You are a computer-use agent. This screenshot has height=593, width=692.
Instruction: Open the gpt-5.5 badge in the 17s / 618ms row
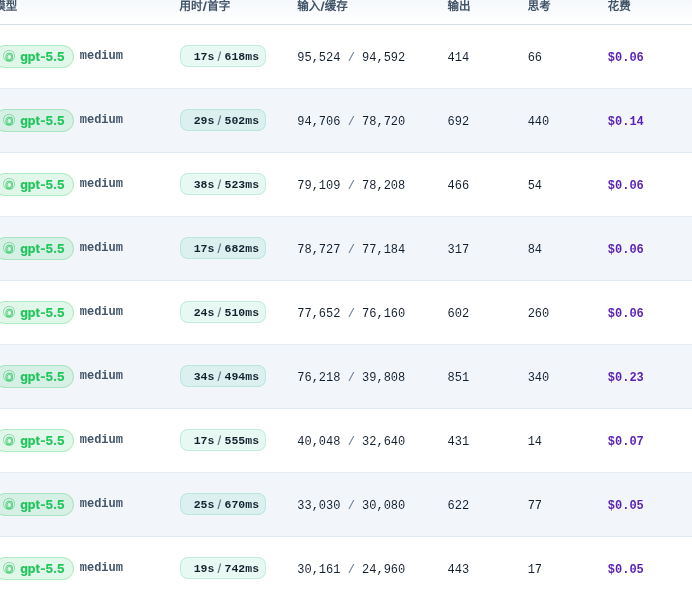(x=36, y=56)
